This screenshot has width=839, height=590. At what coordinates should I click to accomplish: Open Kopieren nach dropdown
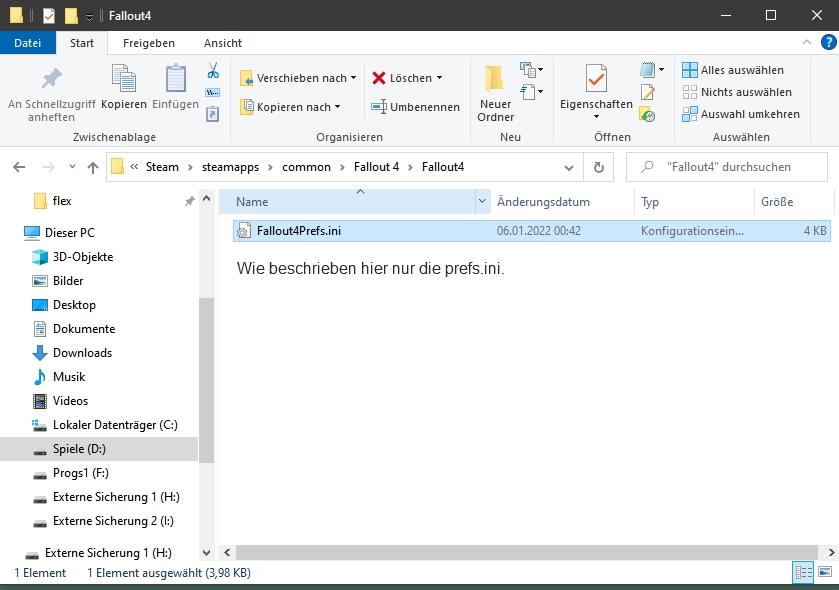tap(291, 107)
